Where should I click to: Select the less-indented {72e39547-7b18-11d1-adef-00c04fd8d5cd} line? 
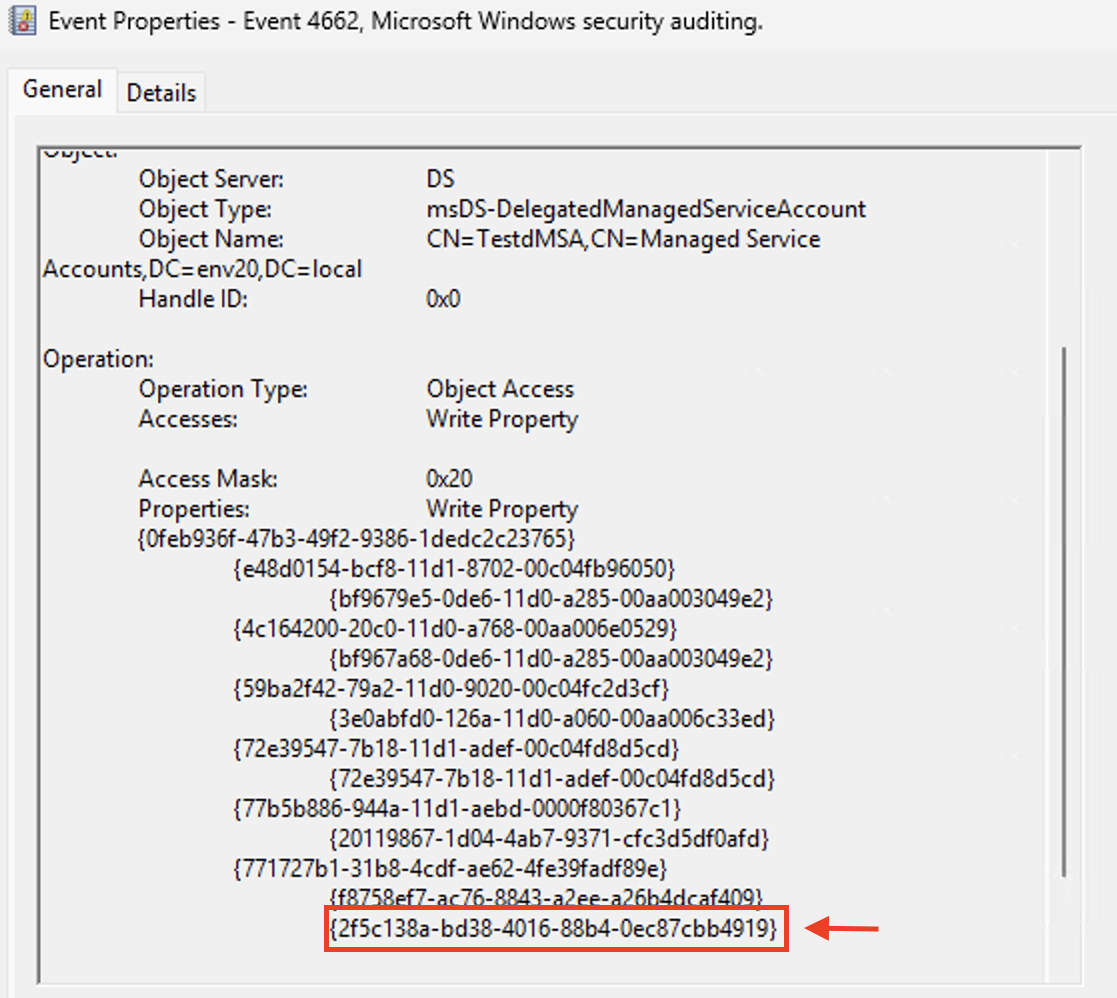pyautogui.click(x=456, y=748)
